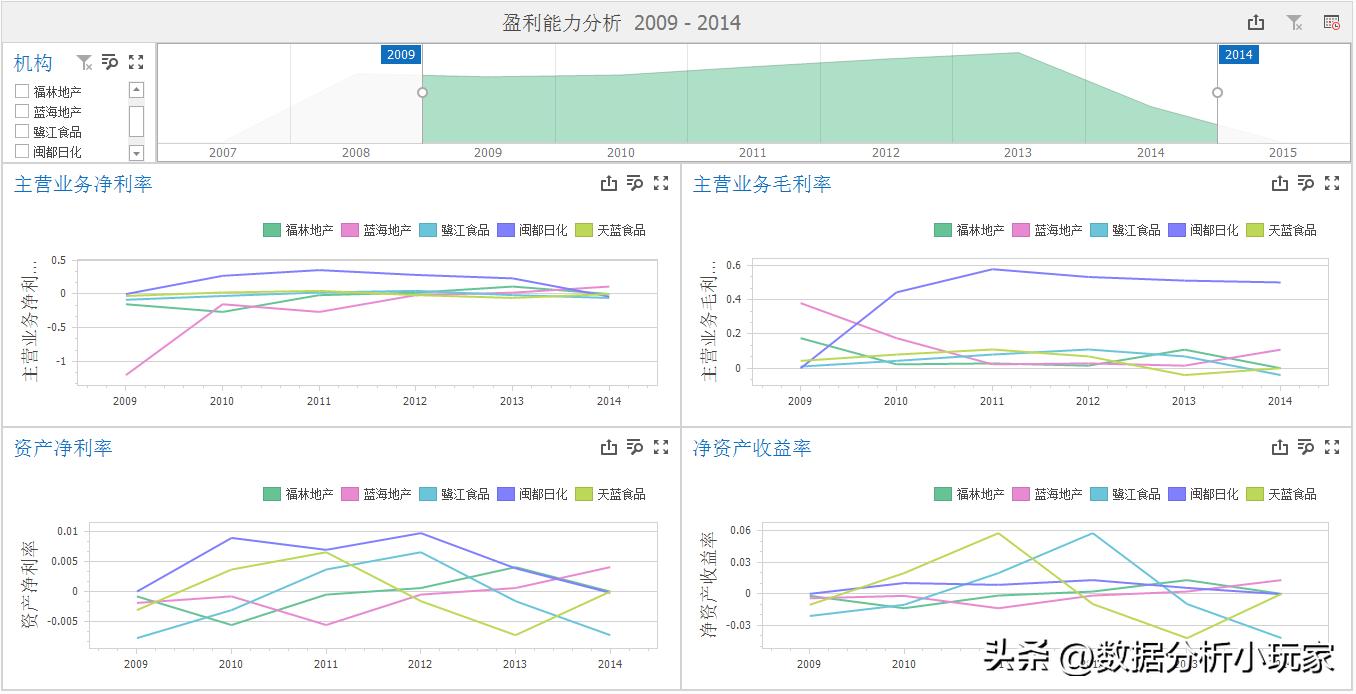Click the export icon beside the dashboard title

click(x=1255, y=21)
